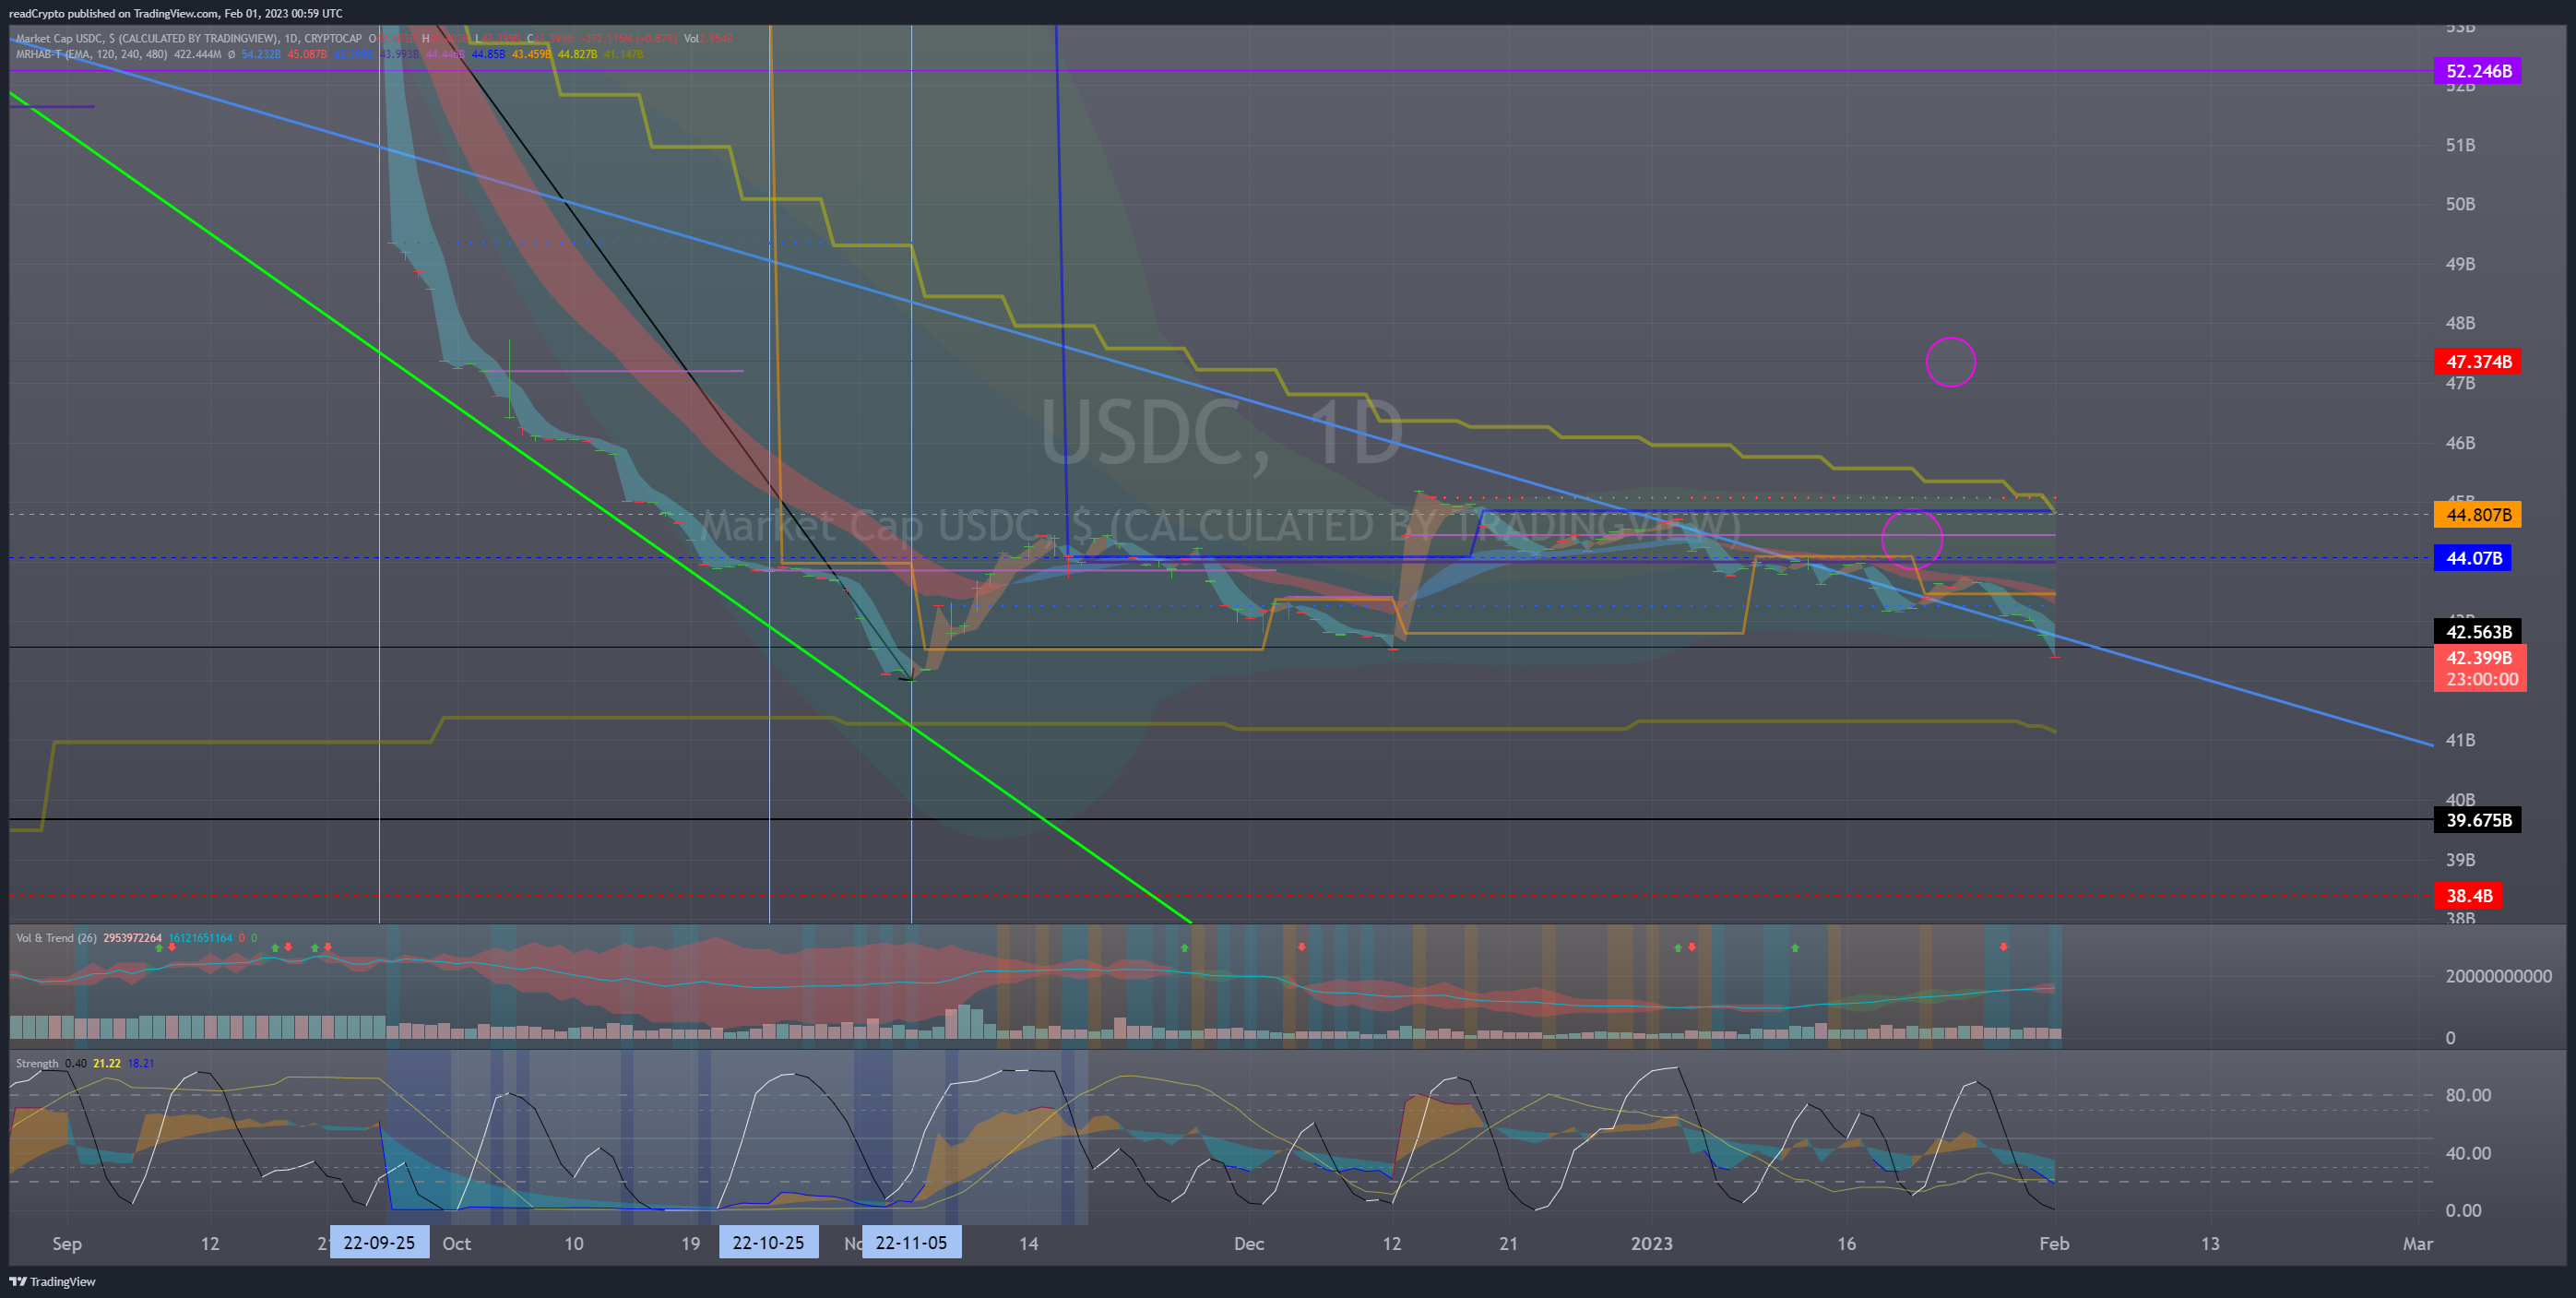Click the 20000000000 volume scale label

click(2498, 976)
